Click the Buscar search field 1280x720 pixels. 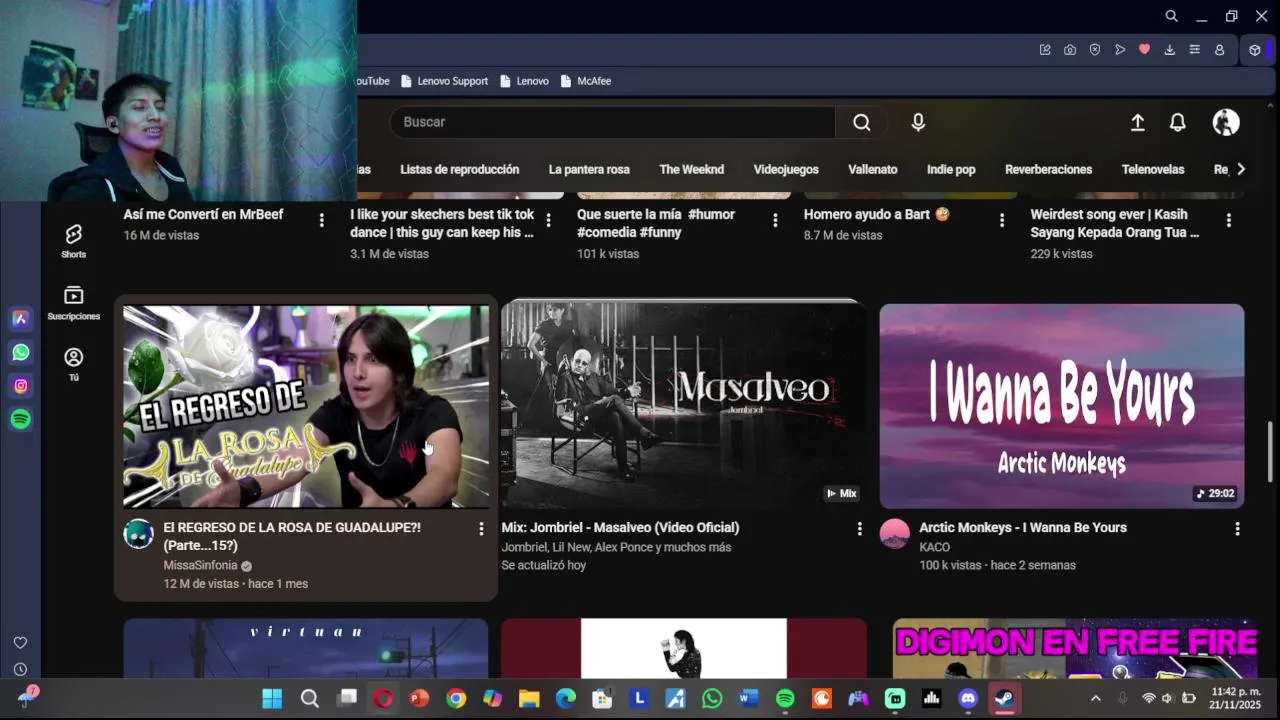(x=612, y=122)
